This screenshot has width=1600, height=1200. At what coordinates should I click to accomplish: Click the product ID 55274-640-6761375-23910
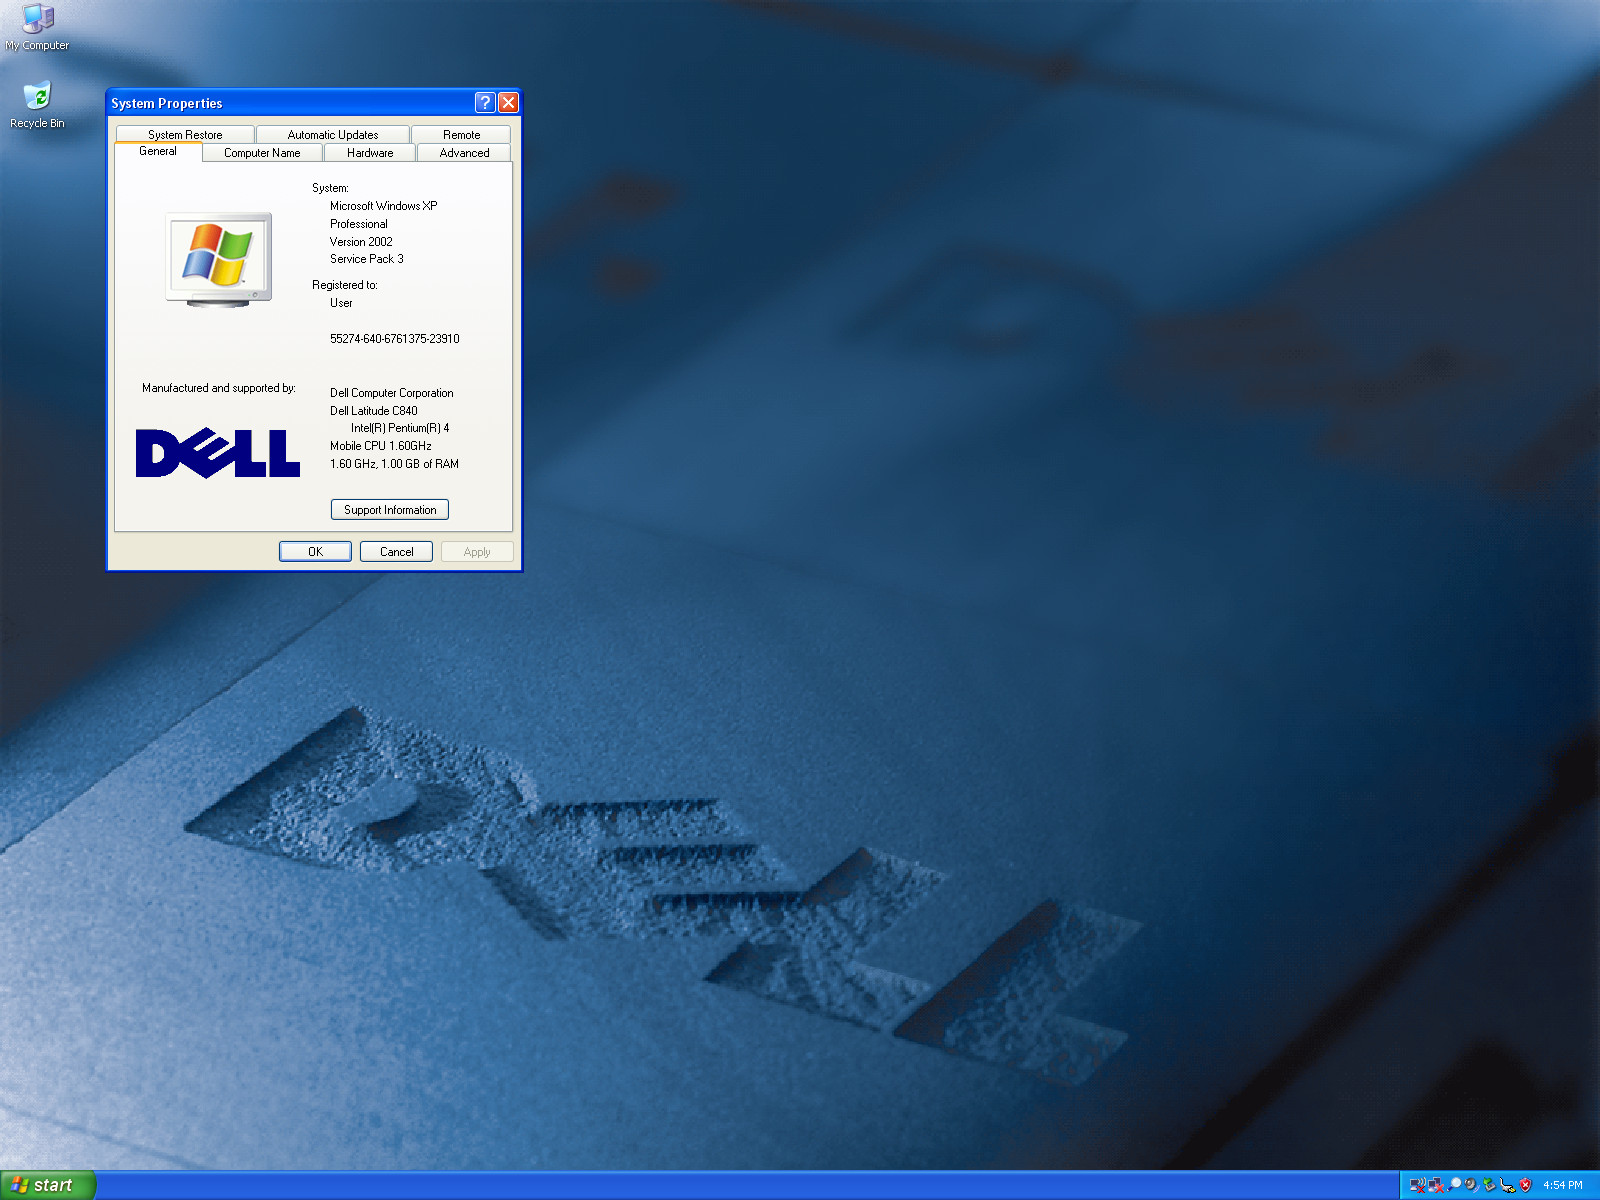[x=395, y=339]
